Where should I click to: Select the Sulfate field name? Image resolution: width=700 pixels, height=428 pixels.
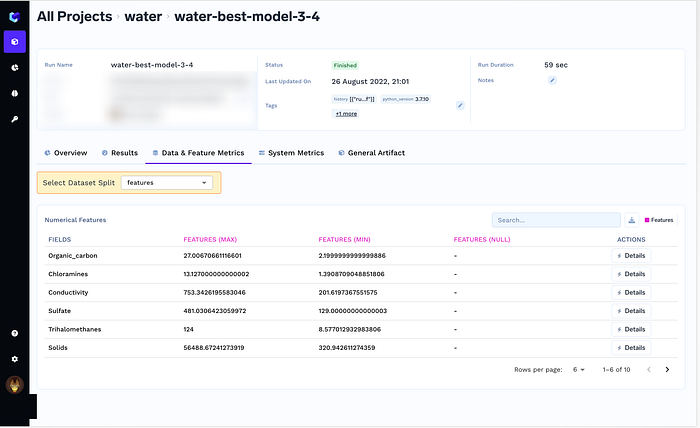pyautogui.click(x=59, y=311)
